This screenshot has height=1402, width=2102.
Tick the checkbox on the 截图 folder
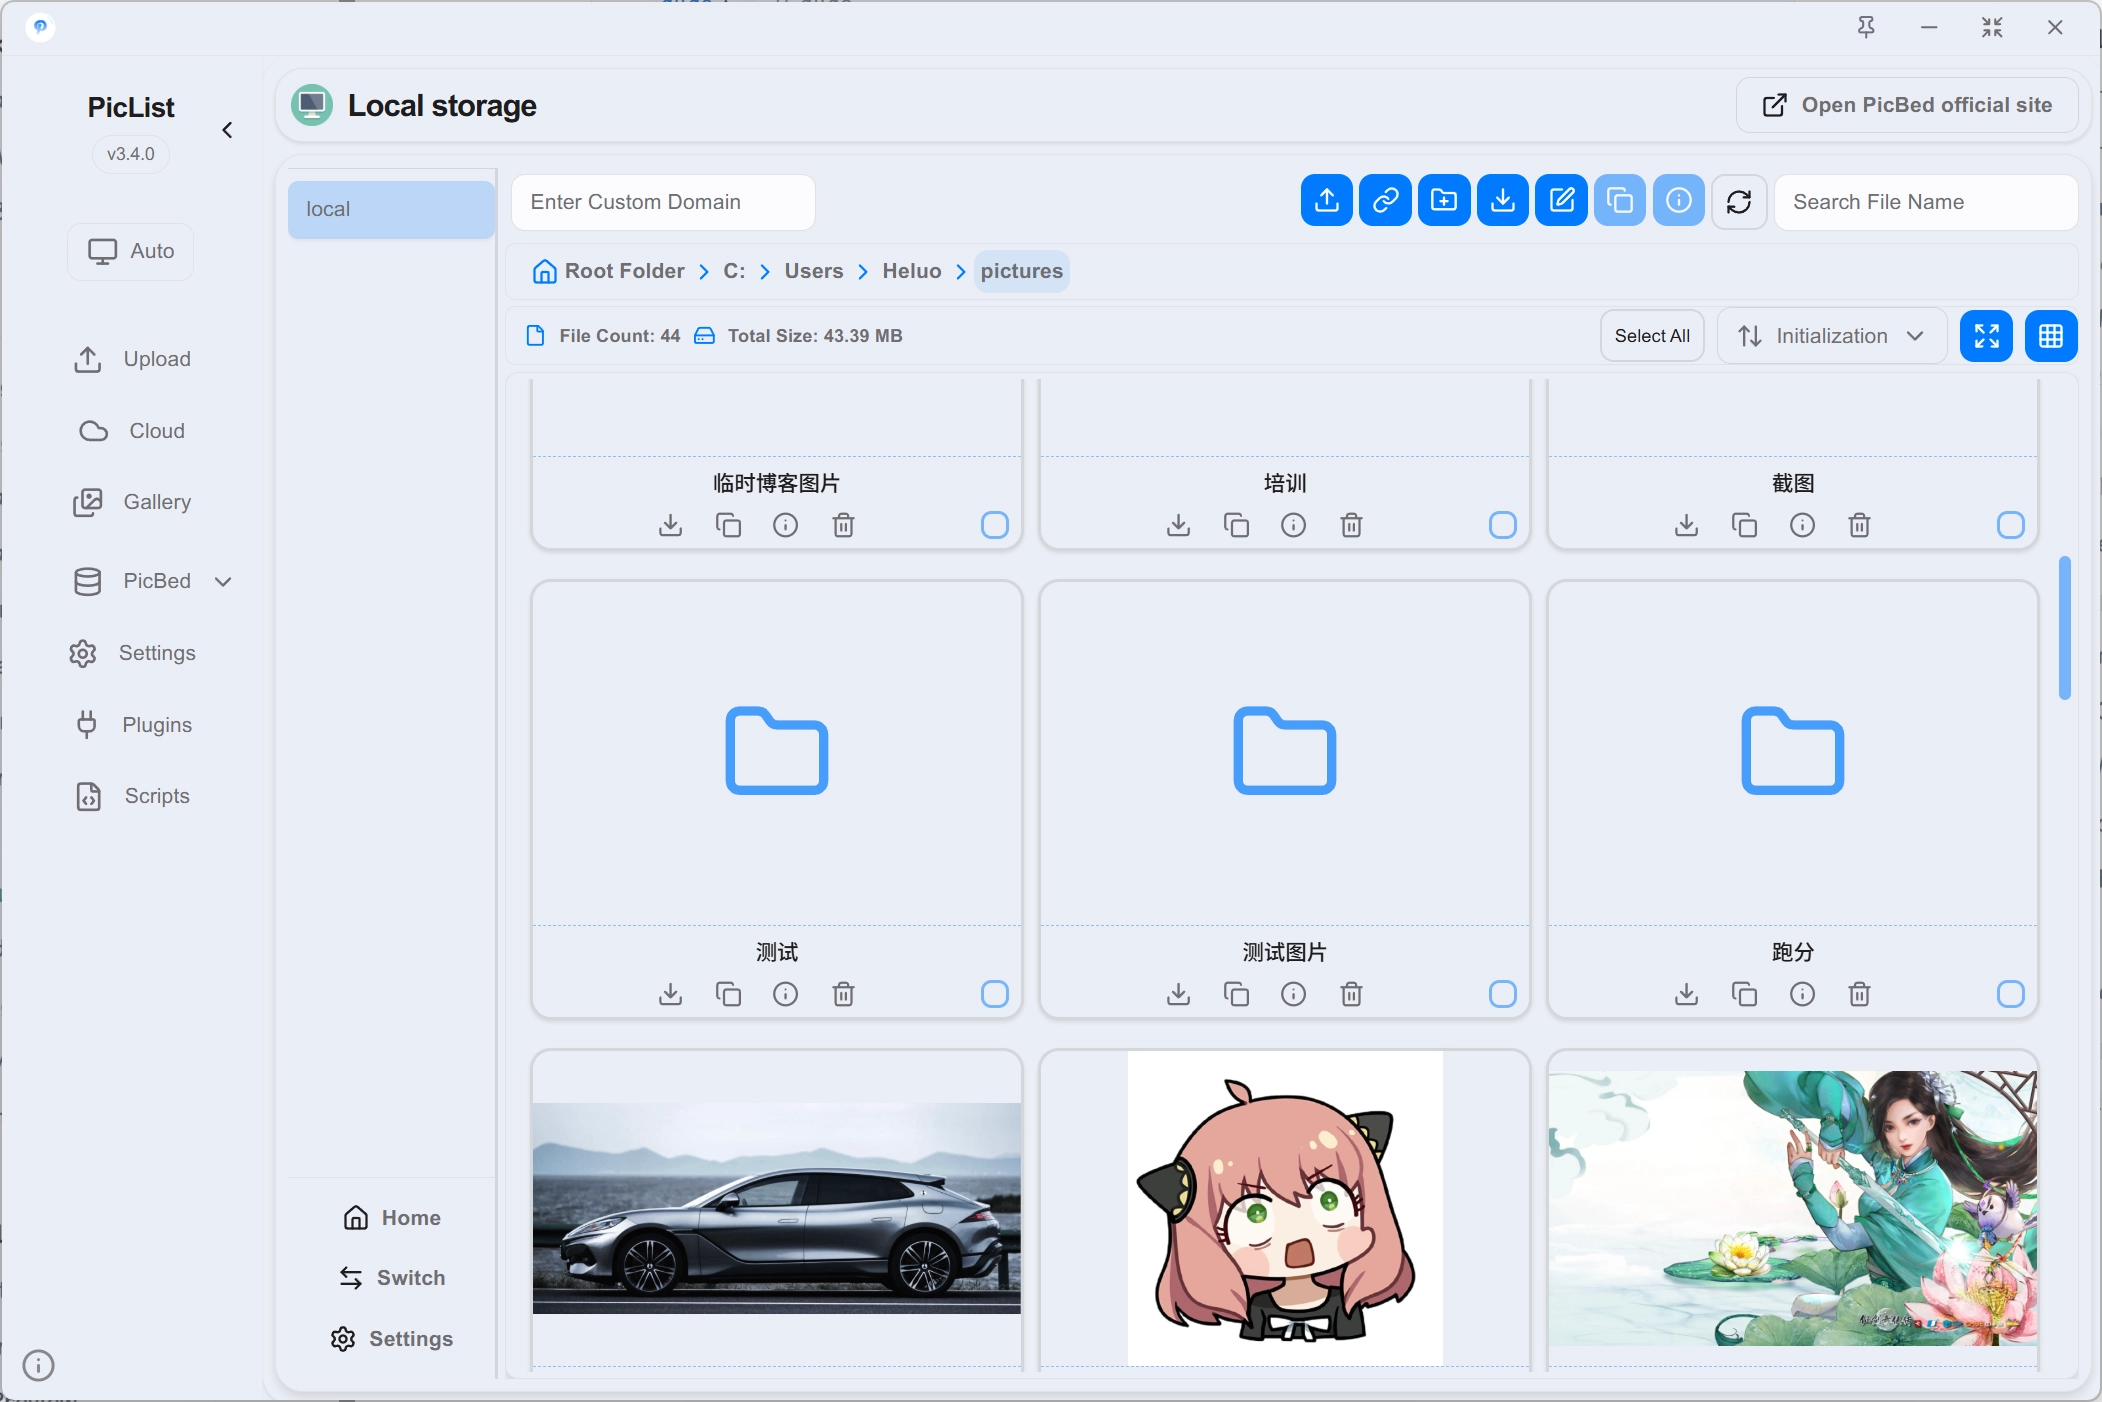pos(2010,525)
